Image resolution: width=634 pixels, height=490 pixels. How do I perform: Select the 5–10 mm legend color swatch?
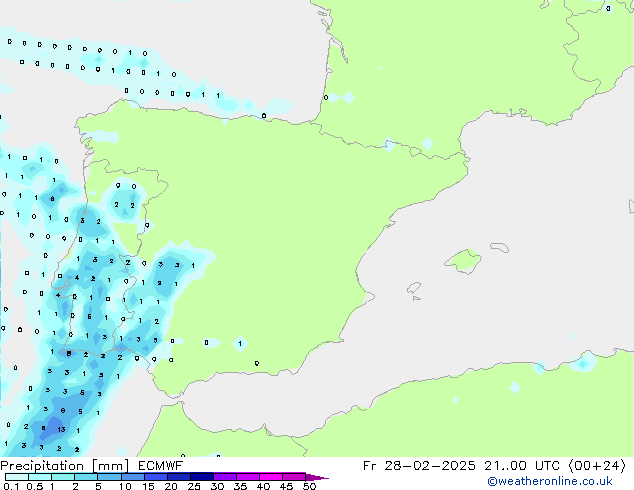coord(109,477)
